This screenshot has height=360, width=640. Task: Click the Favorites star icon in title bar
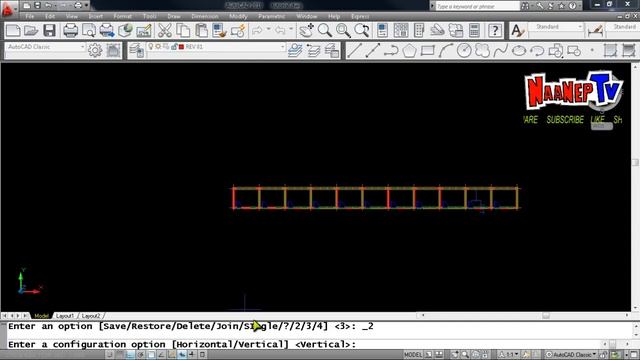(x=562, y=6)
